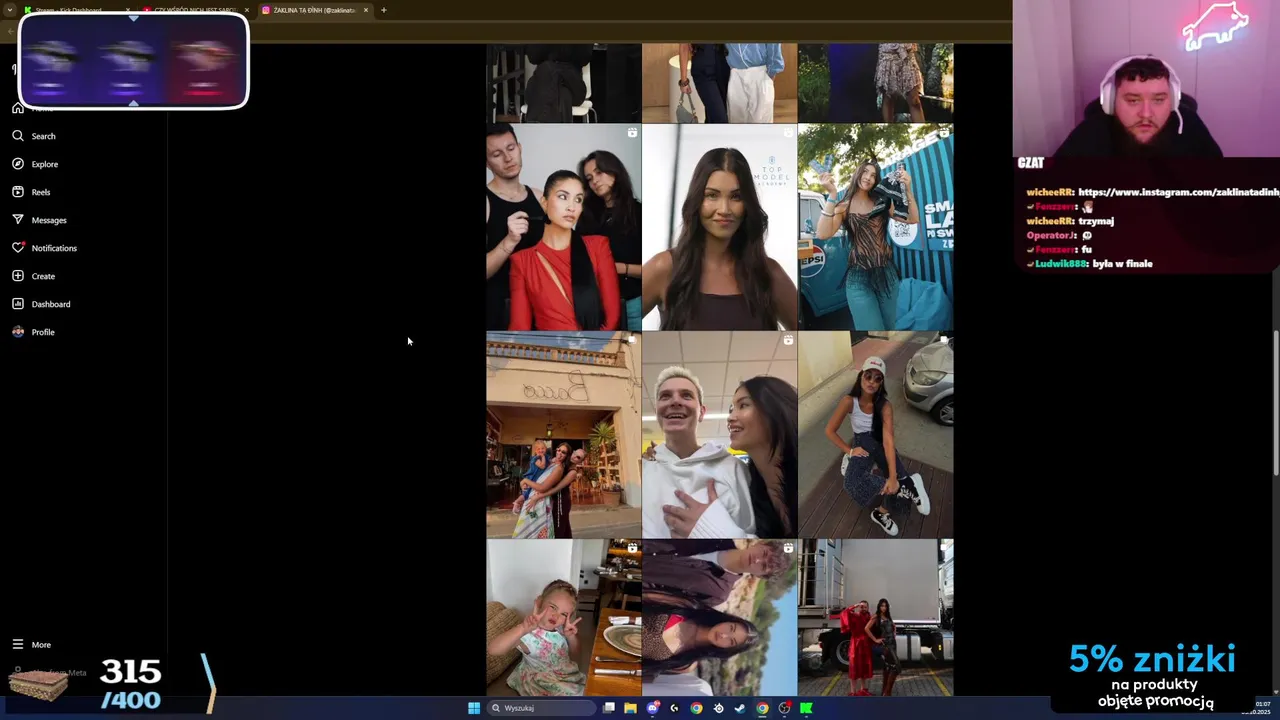Open post with woman by Pepsi truck

tap(875, 227)
